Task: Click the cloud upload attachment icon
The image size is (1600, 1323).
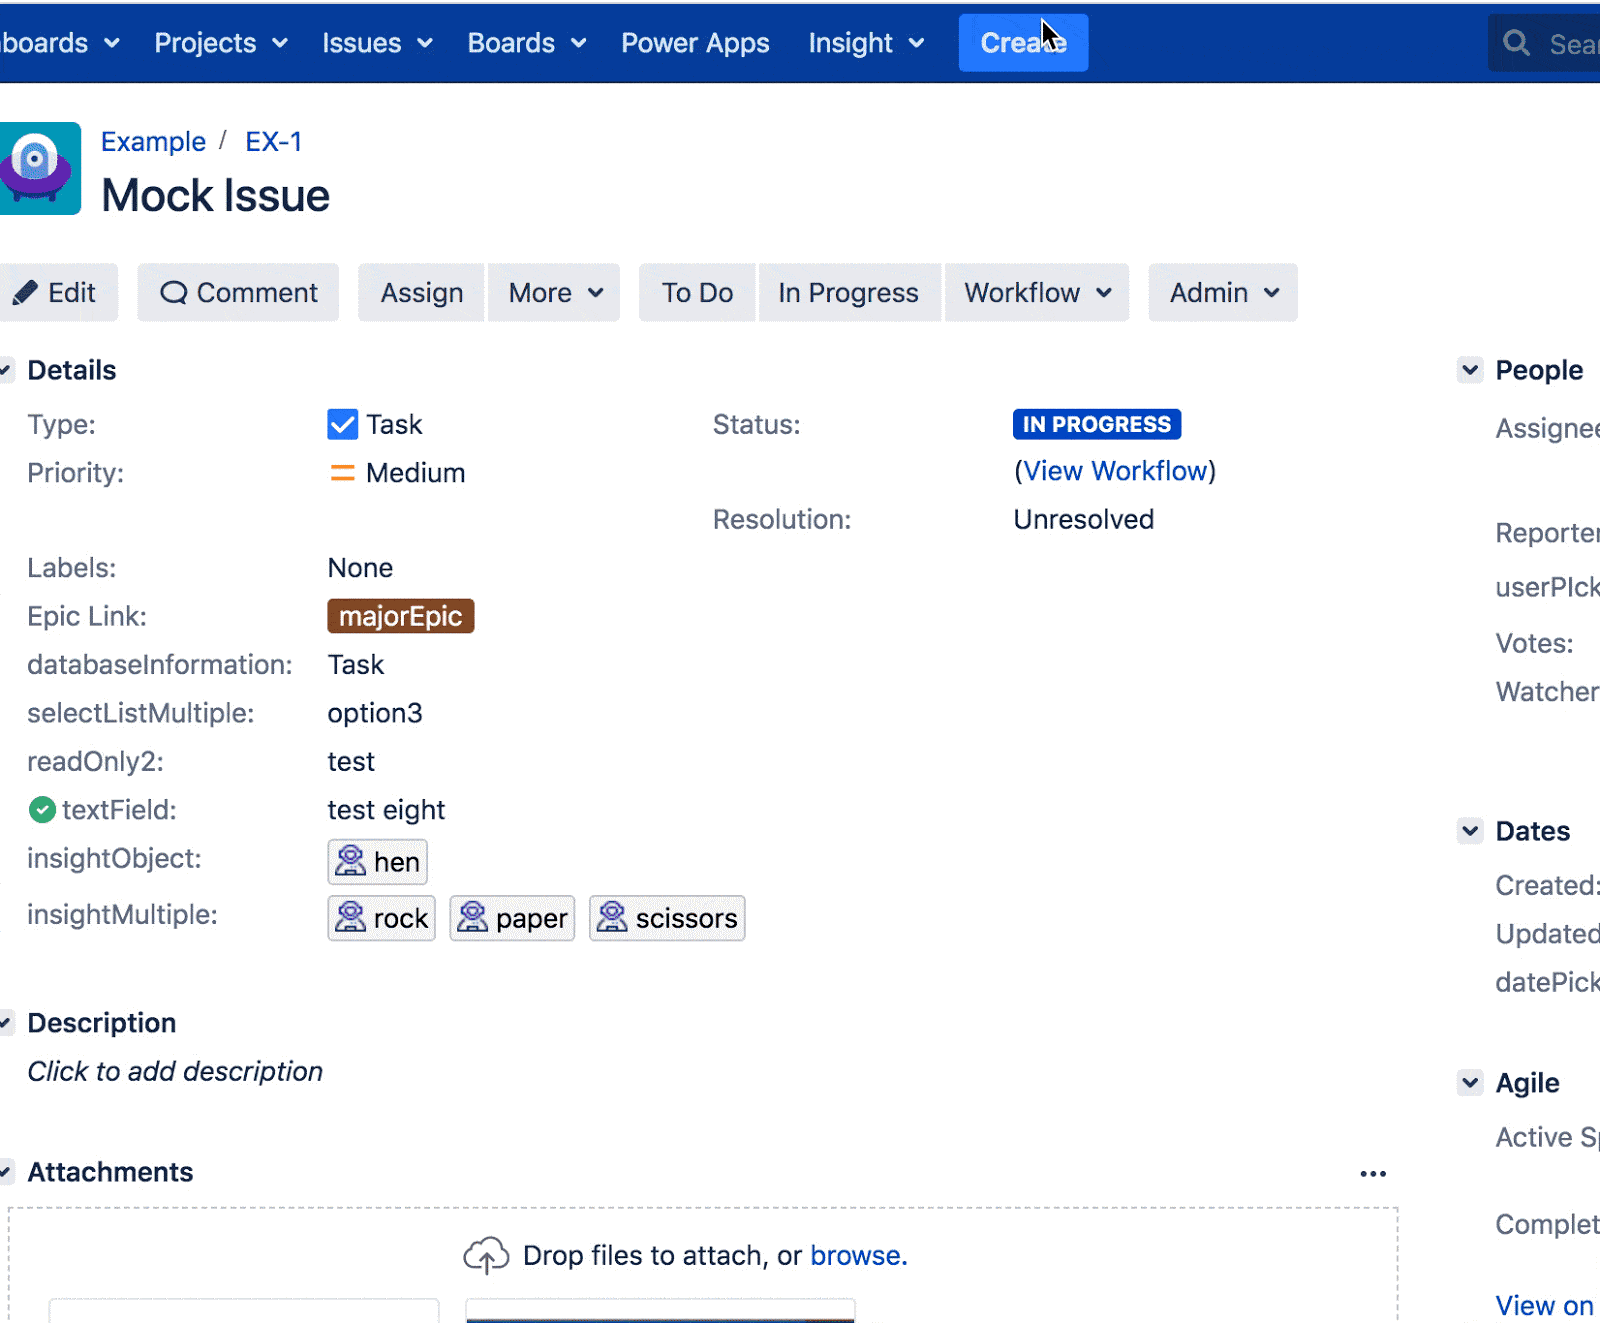Action: click(487, 1254)
